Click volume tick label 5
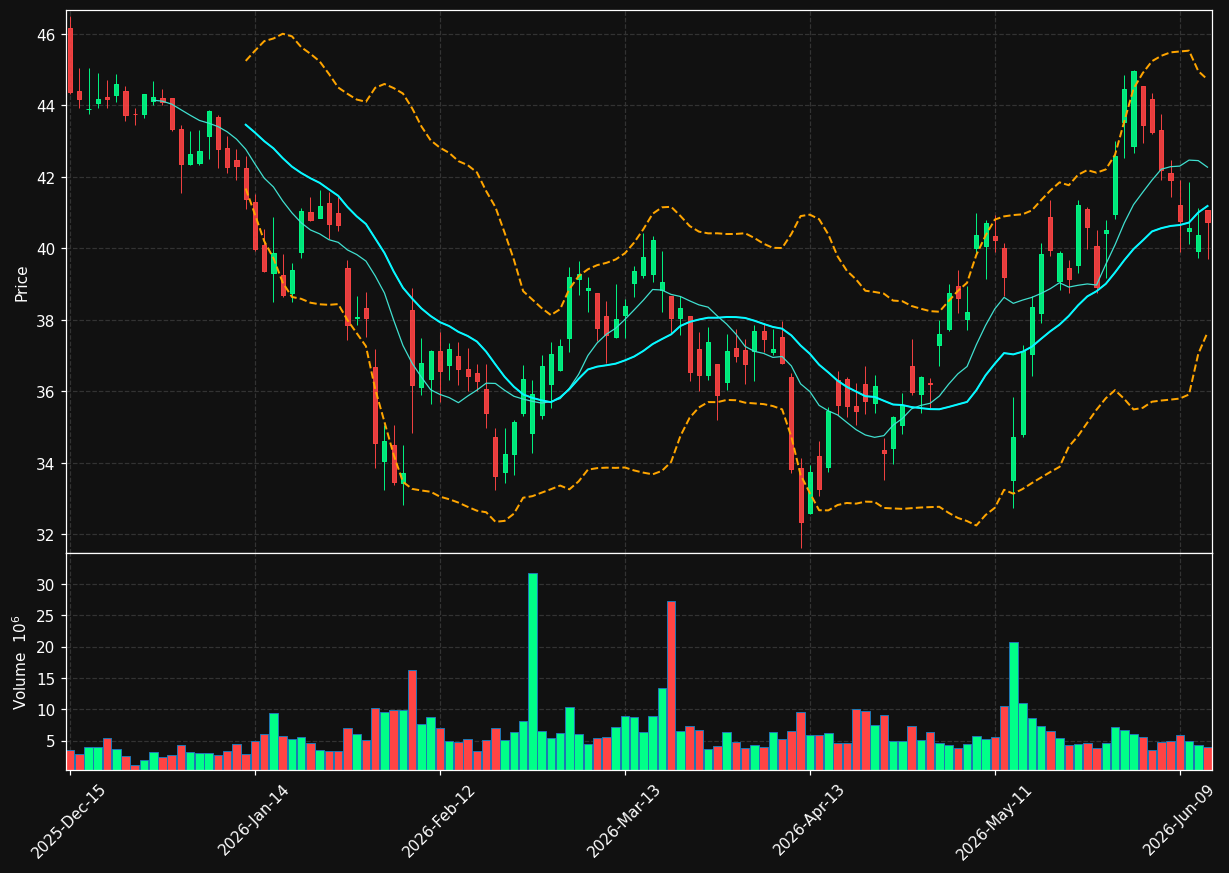 pos(51,742)
